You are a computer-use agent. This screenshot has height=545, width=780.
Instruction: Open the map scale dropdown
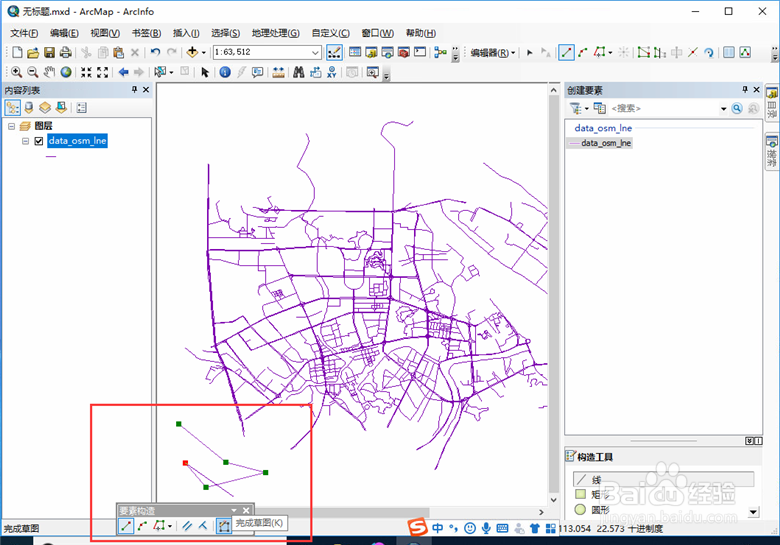click(x=315, y=52)
